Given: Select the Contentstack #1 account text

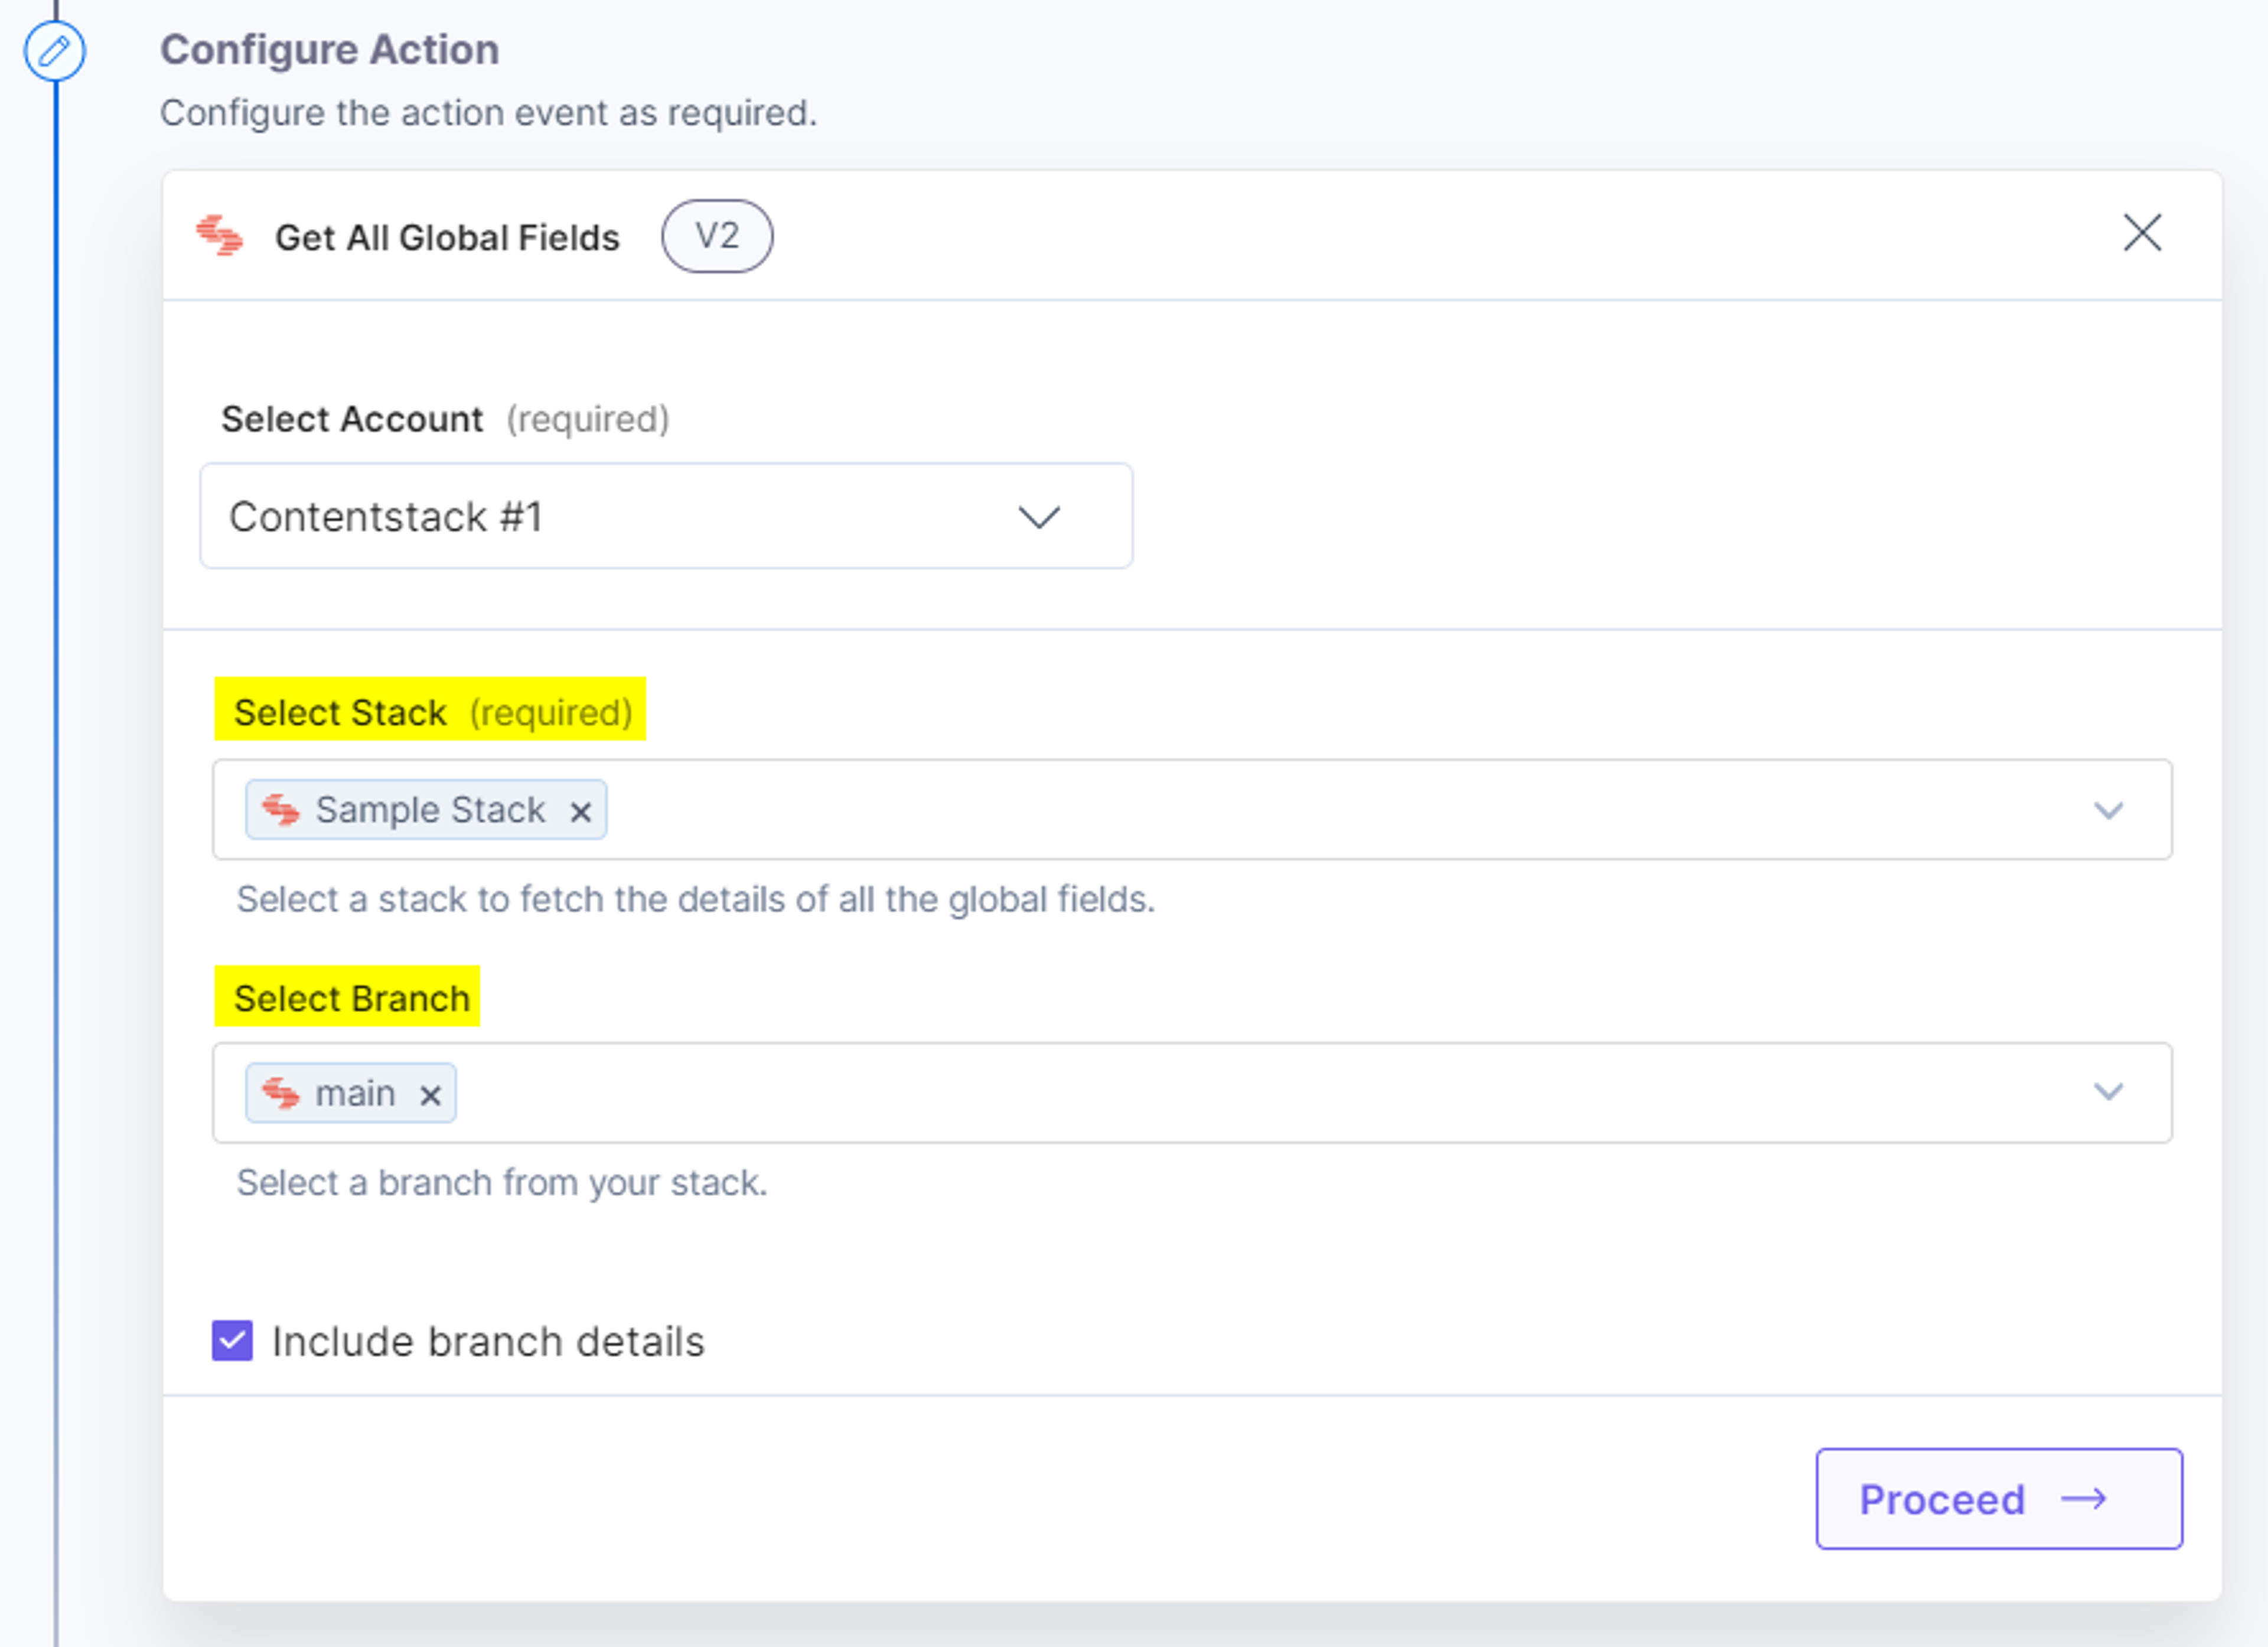Looking at the screenshot, I should tap(386, 517).
